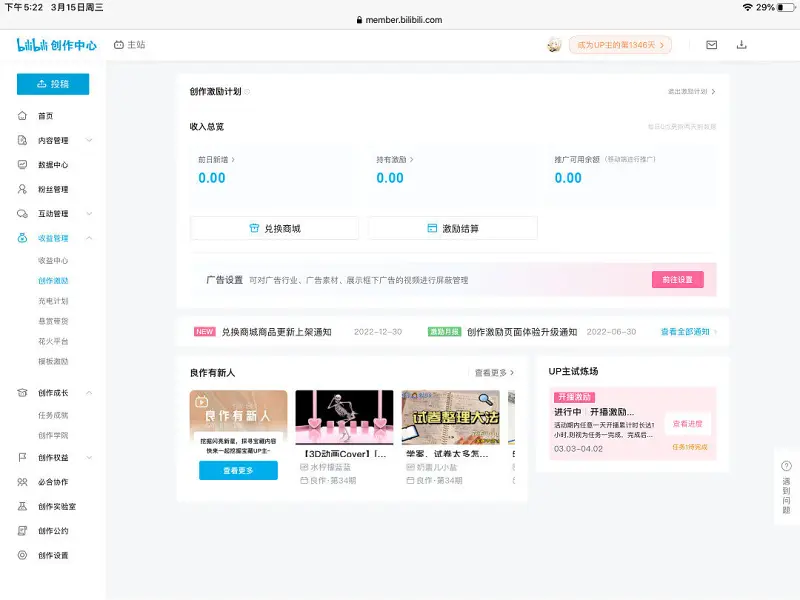Expand 内容管理 with its chevron
The image size is (800, 600).
(x=89, y=140)
